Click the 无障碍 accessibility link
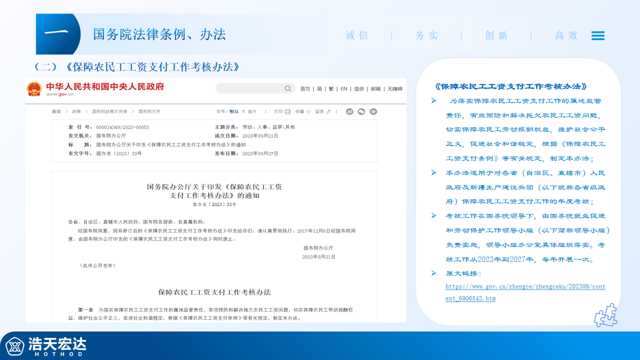The width and height of the screenshot is (640, 360). [395, 89]
